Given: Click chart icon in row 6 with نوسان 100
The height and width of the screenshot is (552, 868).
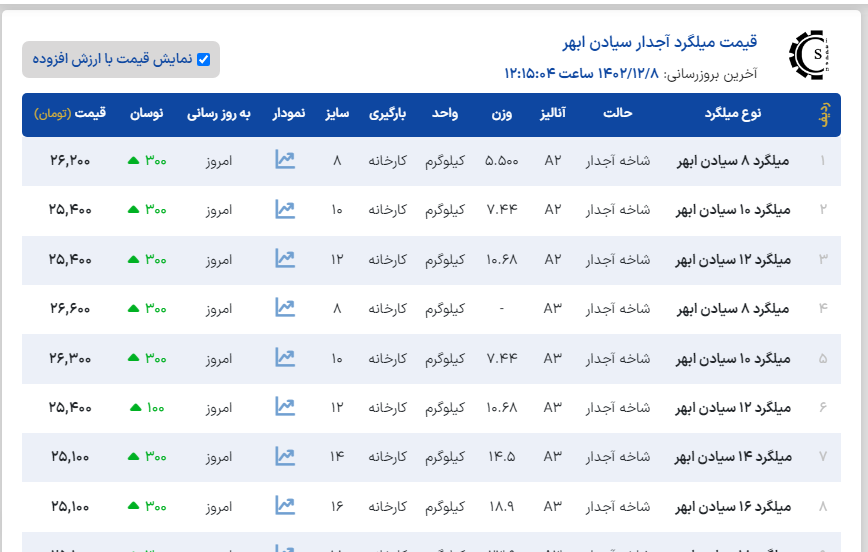Looking at the screenshot, I should pyautogui.click(x=285, y=407).
